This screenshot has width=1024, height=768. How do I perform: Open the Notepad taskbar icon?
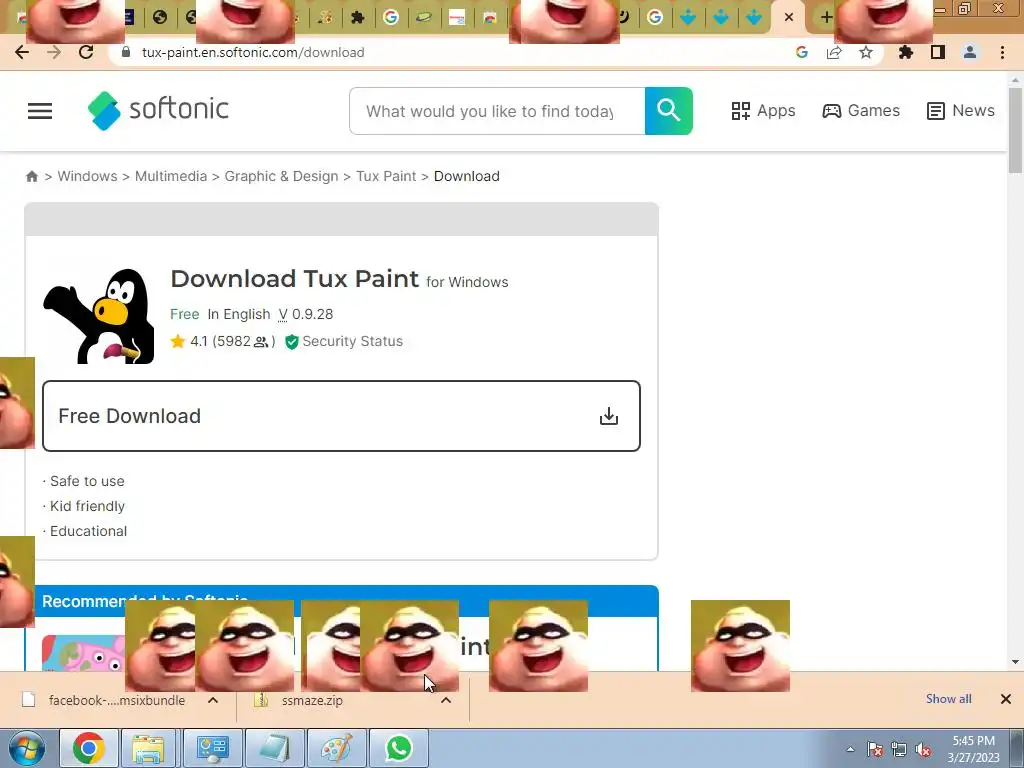[x=274, y=748]
